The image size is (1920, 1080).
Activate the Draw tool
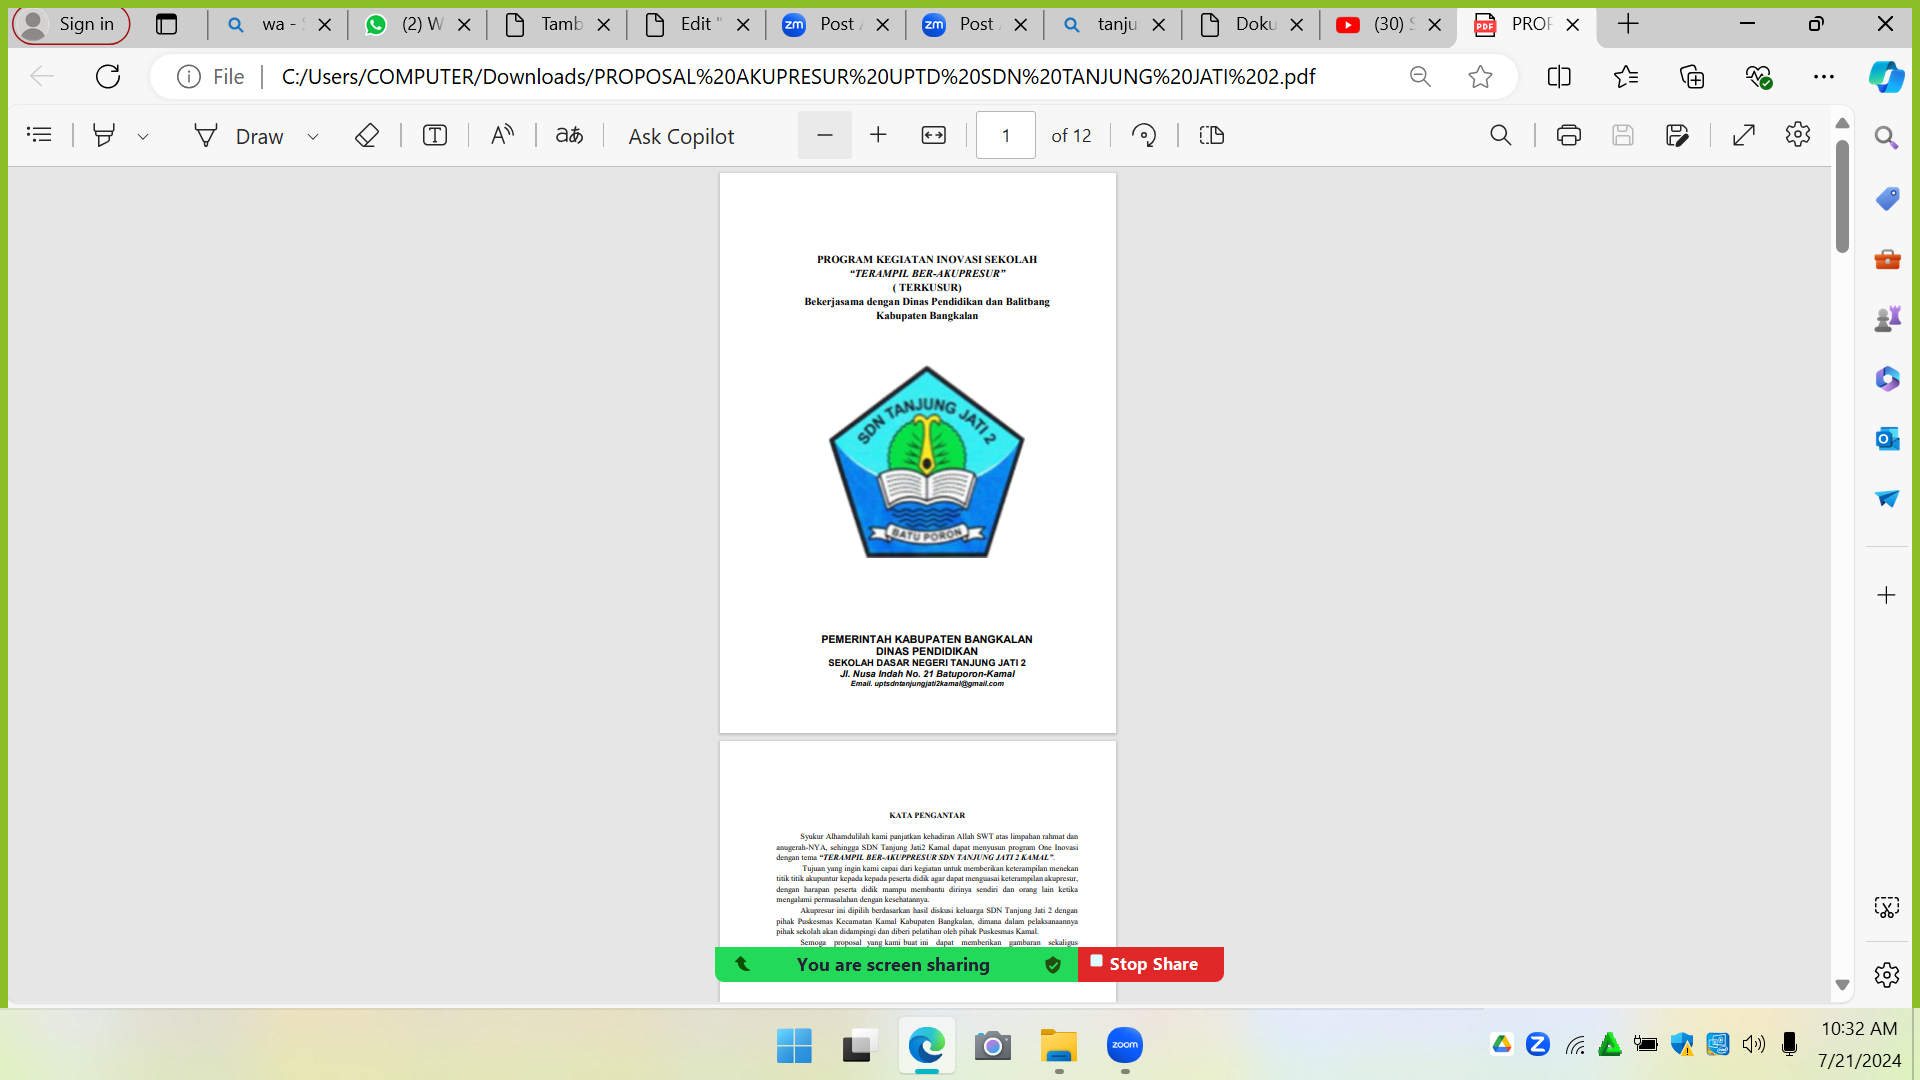tap(238, 136)
